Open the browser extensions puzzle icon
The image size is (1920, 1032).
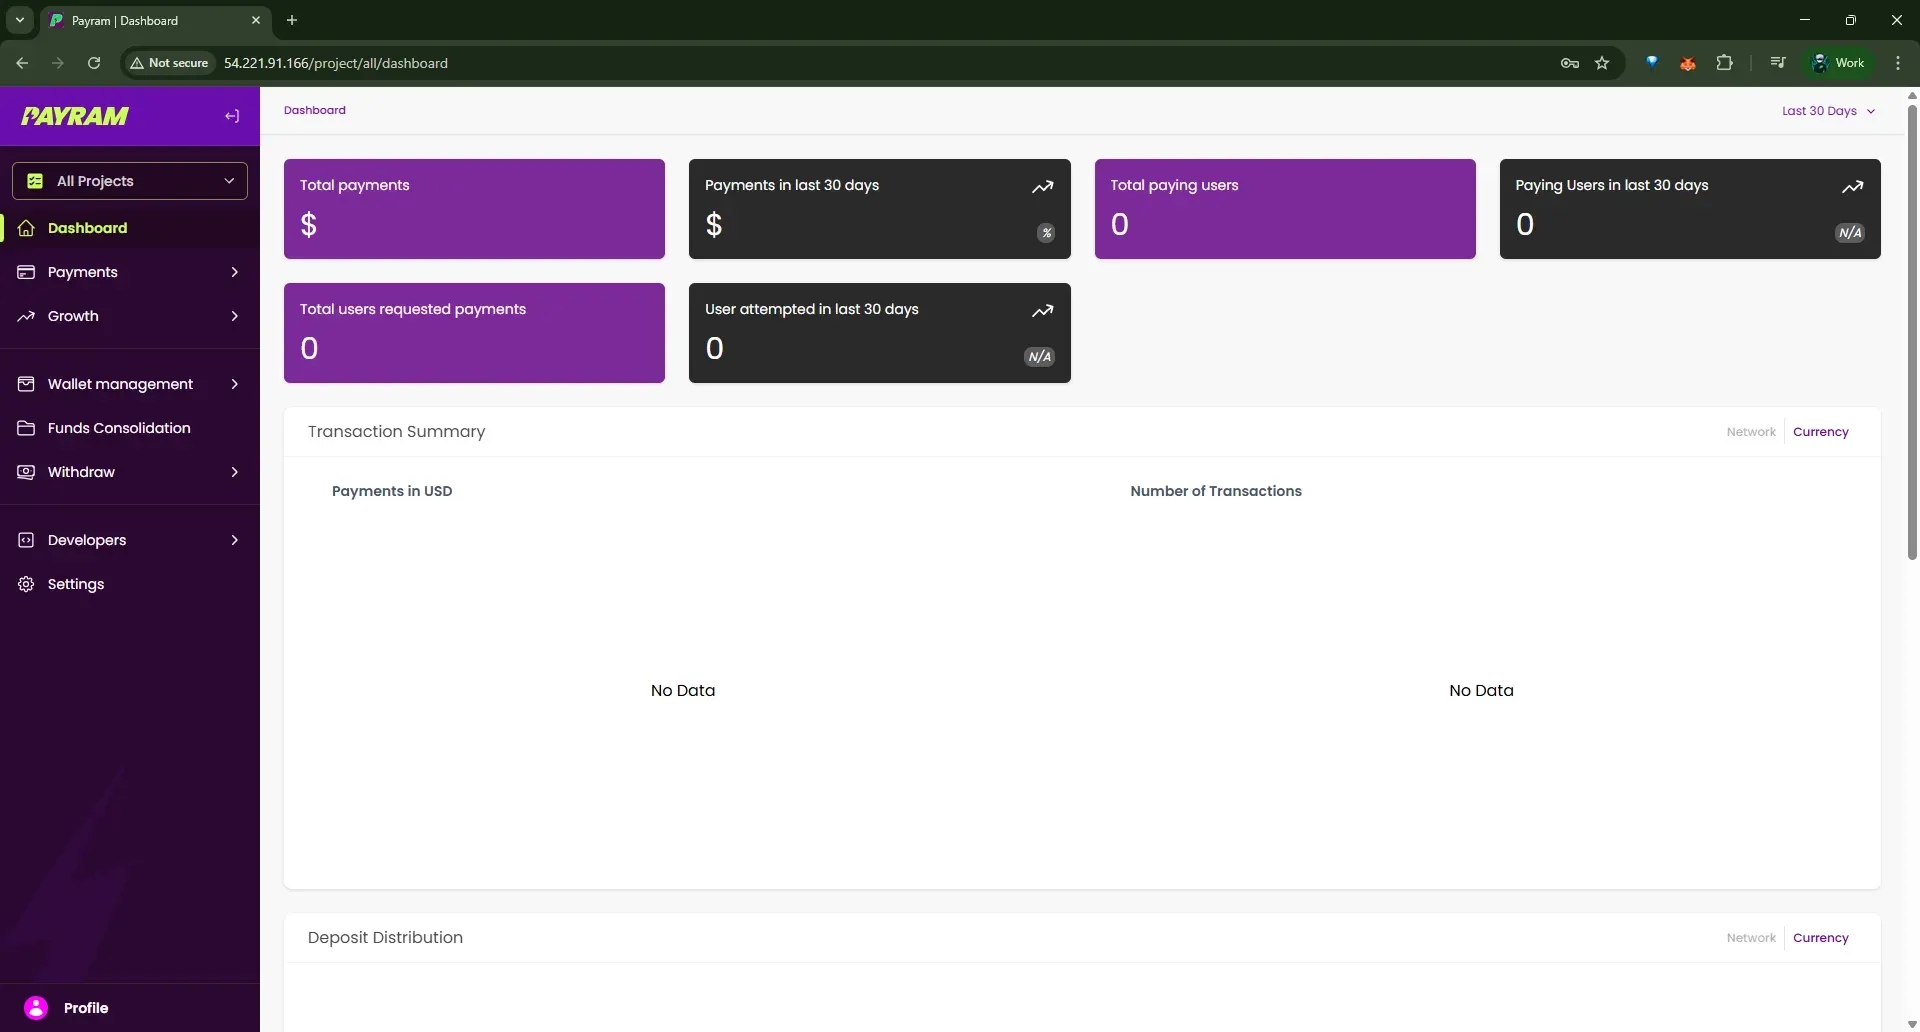click(x=1724, y=63)
